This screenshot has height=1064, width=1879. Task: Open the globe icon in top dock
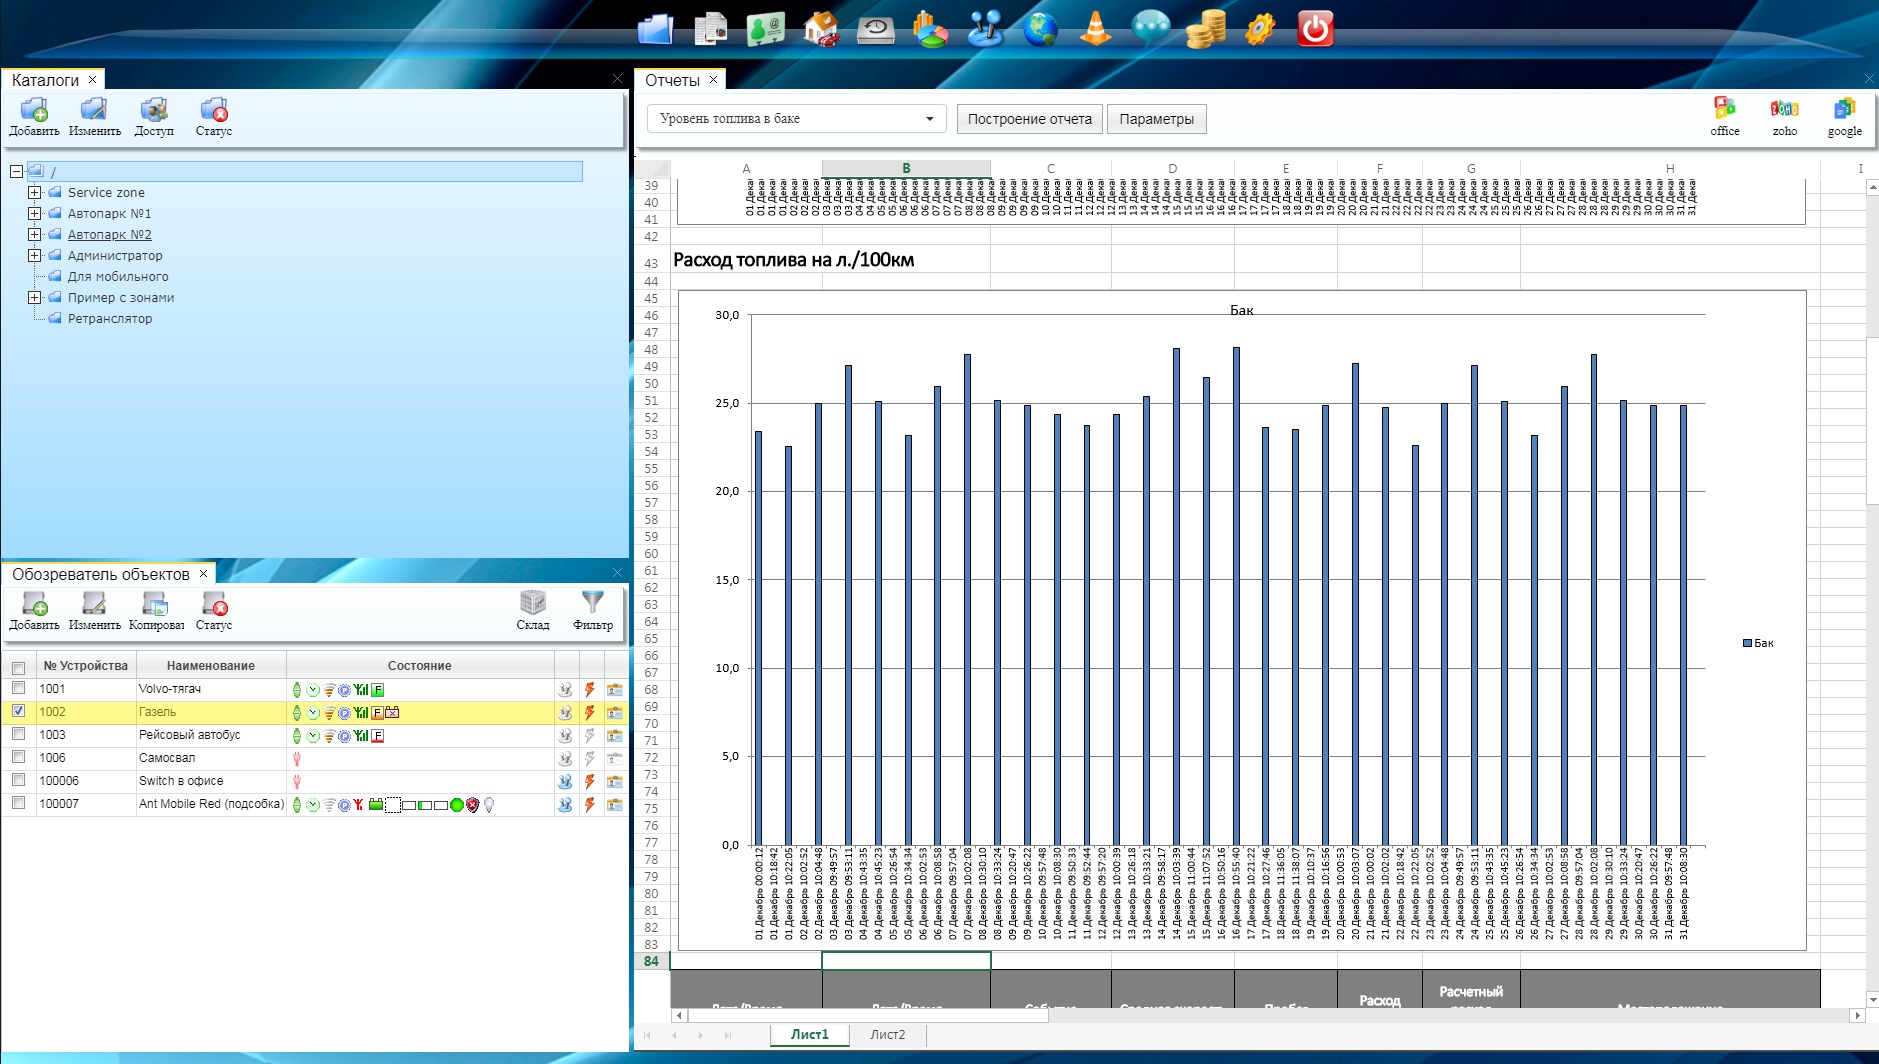pyautogui.click(x=1040, y=28)
